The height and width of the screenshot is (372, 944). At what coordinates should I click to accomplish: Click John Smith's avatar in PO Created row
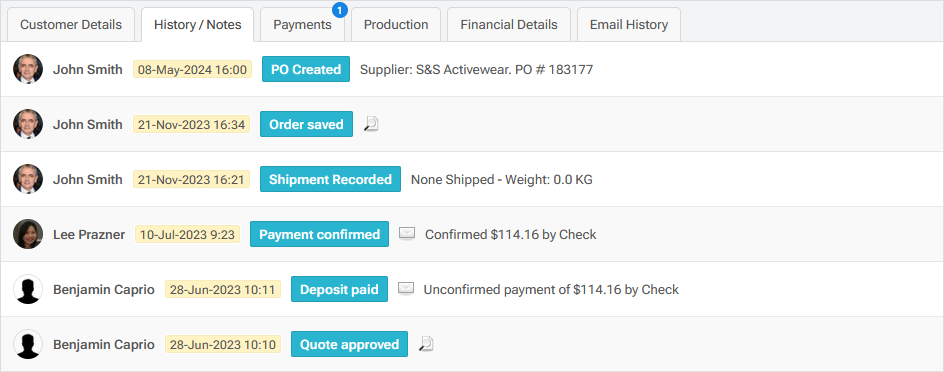[28, 69]
